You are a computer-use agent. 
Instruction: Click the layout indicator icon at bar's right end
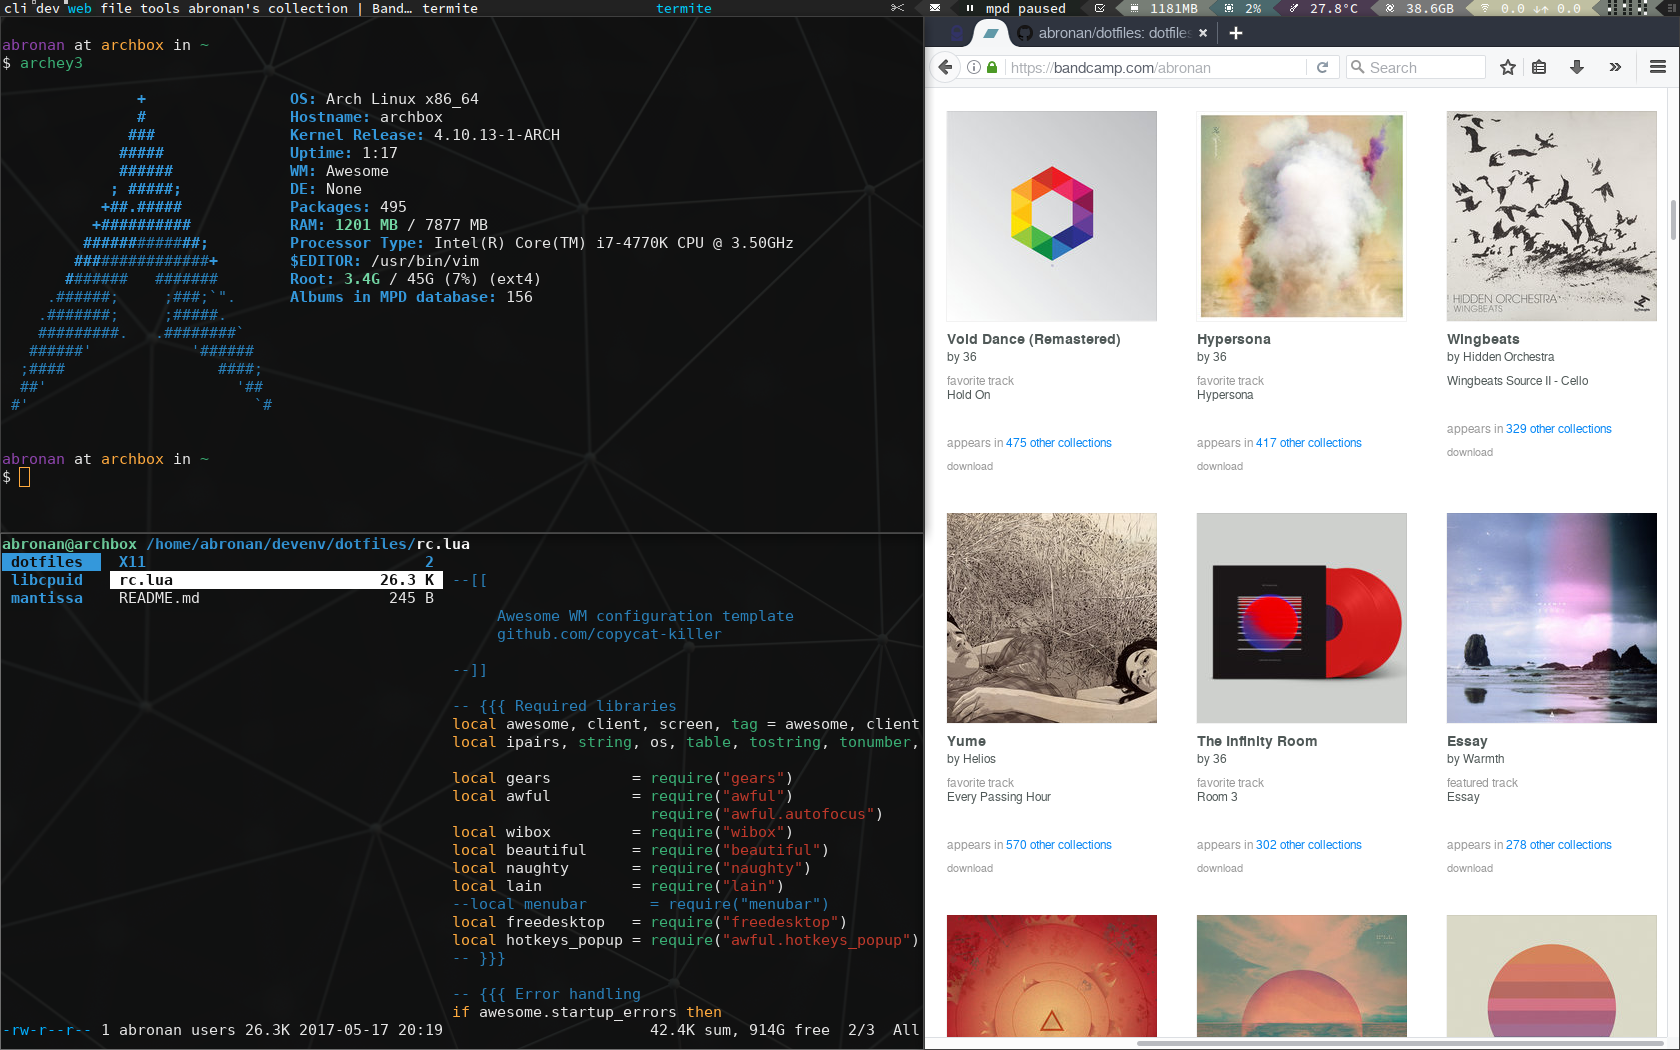pyautogui.click(x=1670, y=8)
